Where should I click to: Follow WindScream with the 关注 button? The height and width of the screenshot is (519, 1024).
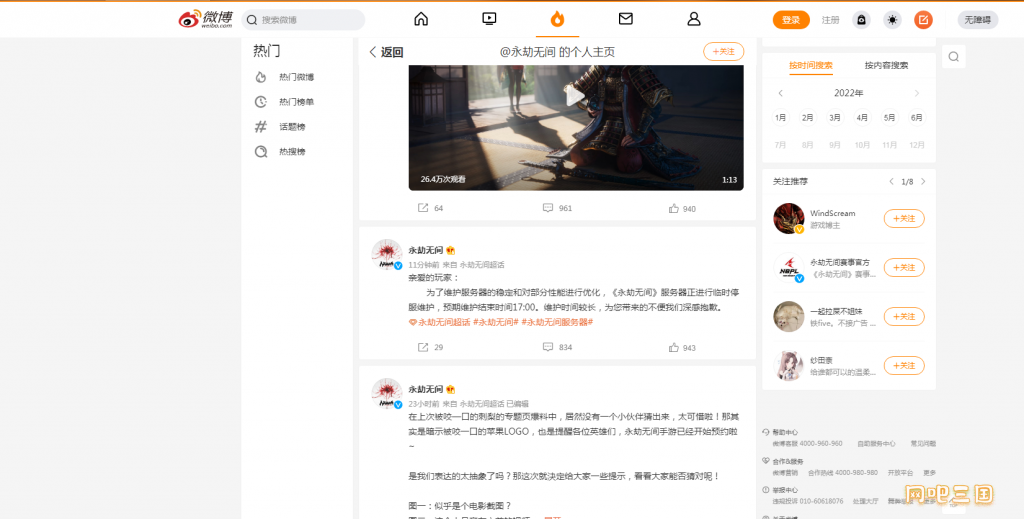click(x=903, y=218)
